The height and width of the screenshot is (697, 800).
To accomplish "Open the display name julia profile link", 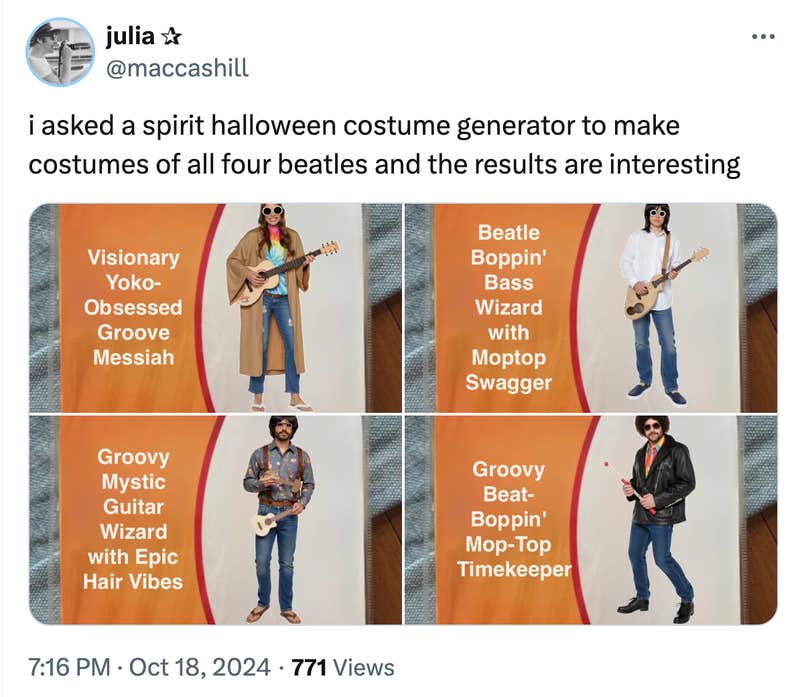I will 130,38.
